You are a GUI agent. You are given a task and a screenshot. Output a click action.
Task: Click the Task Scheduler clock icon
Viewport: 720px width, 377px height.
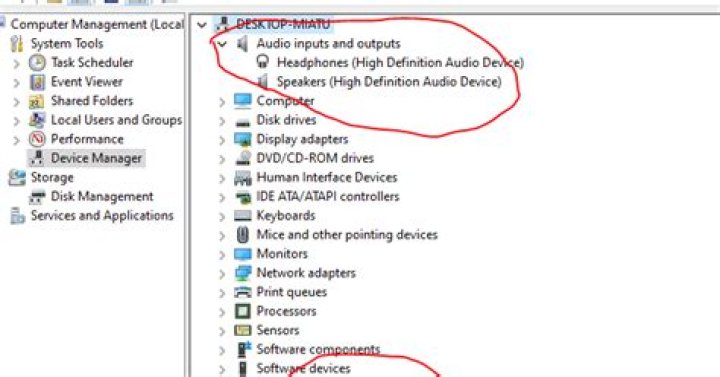coord(37,62)
